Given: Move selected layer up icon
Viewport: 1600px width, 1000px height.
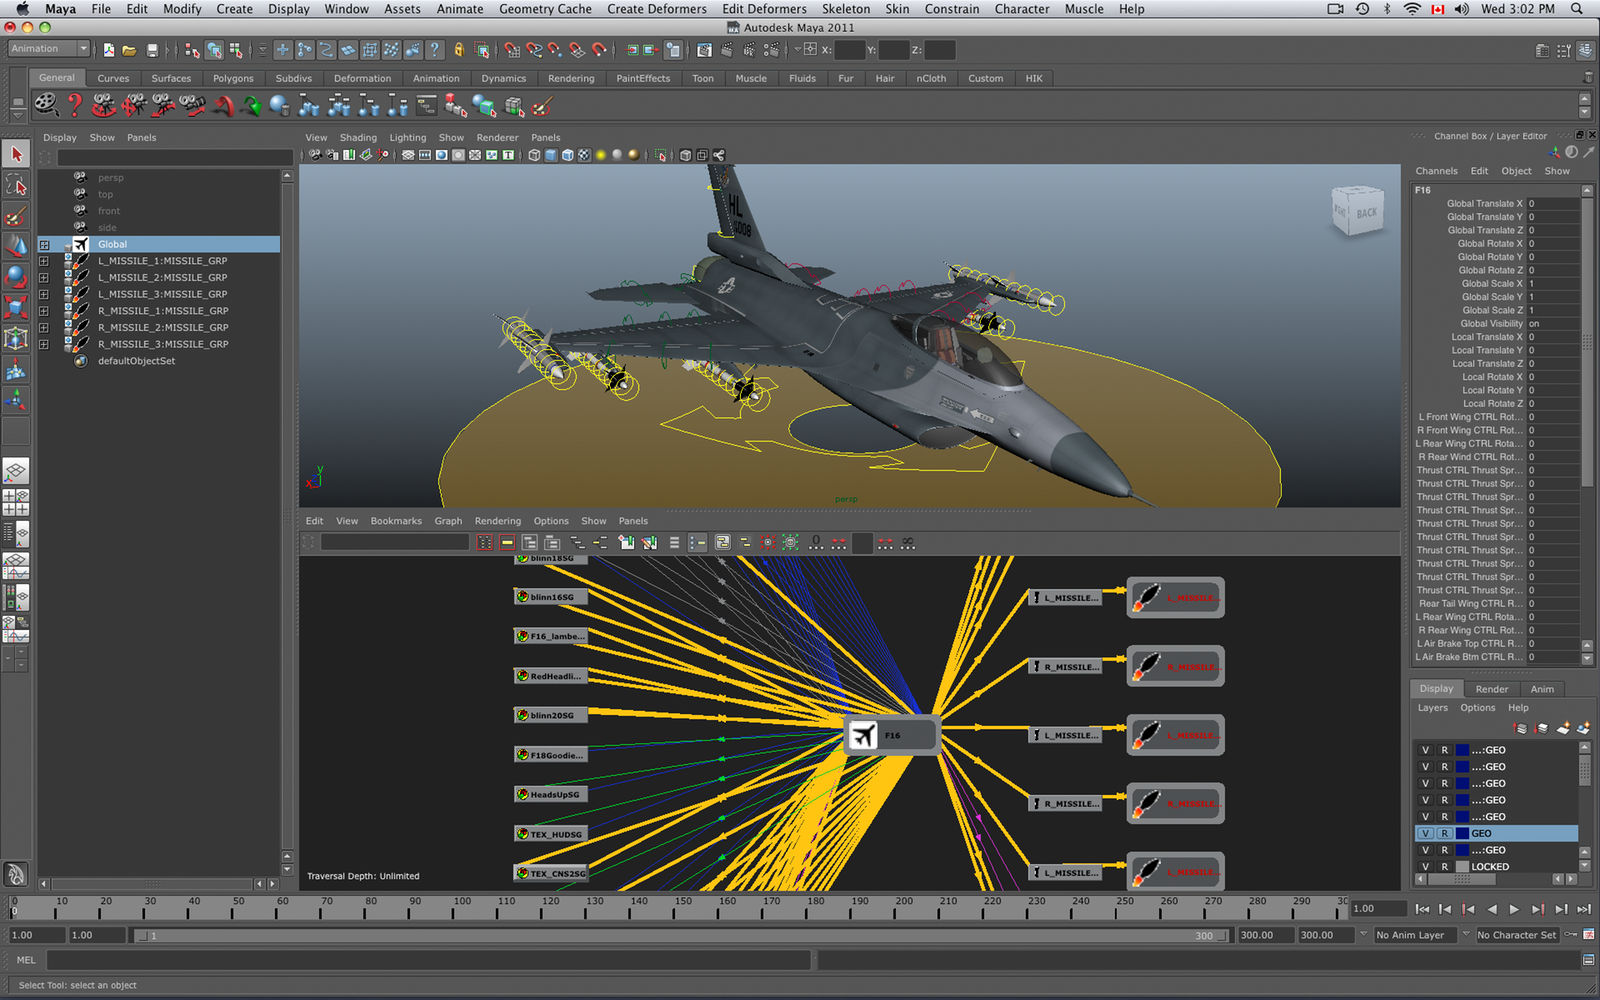Looking at the screenshot, I should point(1521,728).
